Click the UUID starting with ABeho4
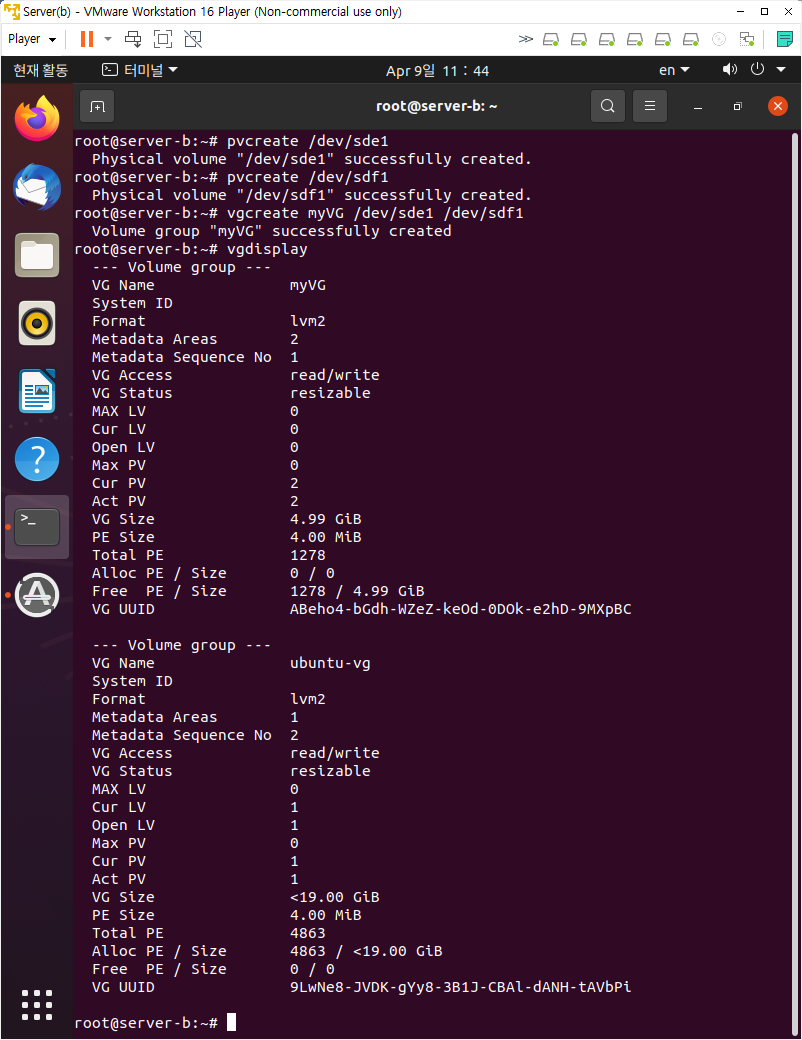Screen dimensions: 802x1040 pyautogui.click(x=460, y=609)
